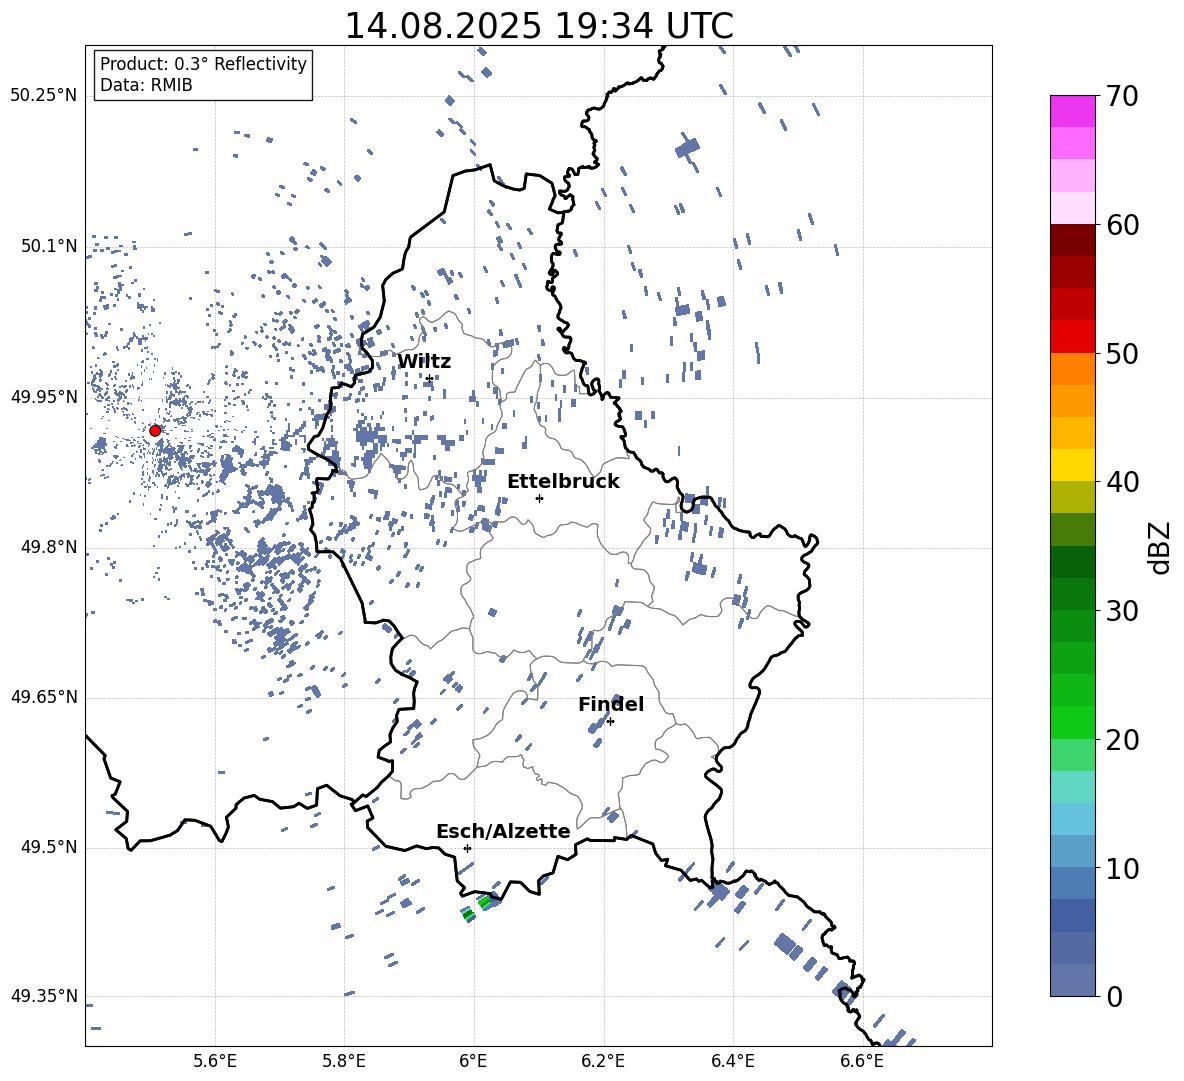Click the 40 tick on colorbar
1184x1081 pixels.
click(x=1121, y=482)
